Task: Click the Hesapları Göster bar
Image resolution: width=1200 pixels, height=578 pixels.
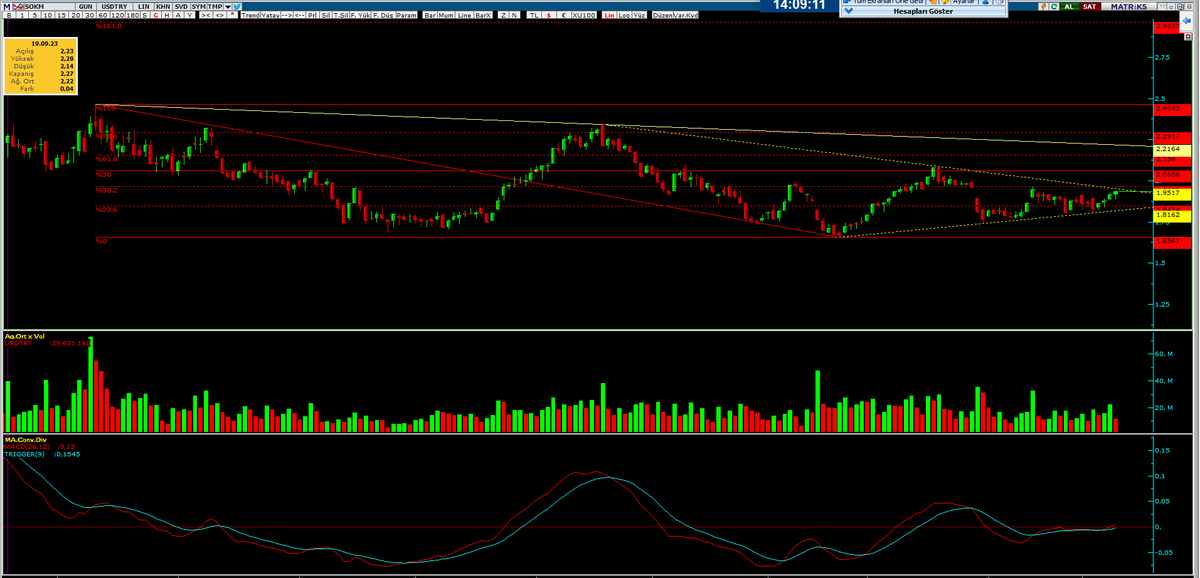Action: [x=922, y=11]
